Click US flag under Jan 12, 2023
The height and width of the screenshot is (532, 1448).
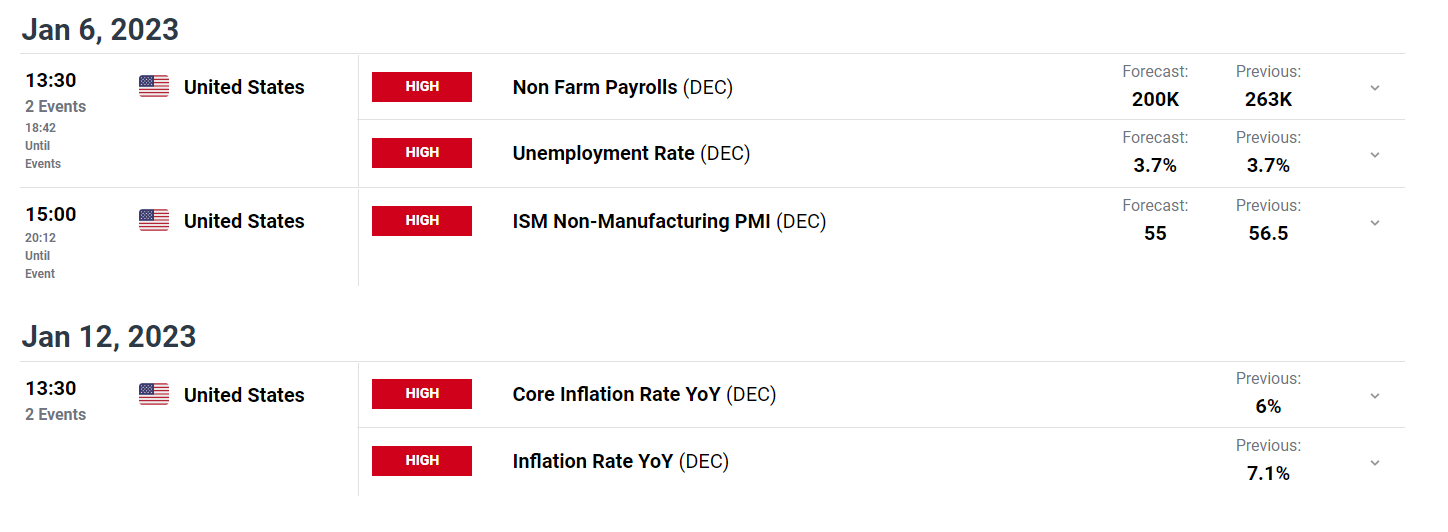point(154,395)
